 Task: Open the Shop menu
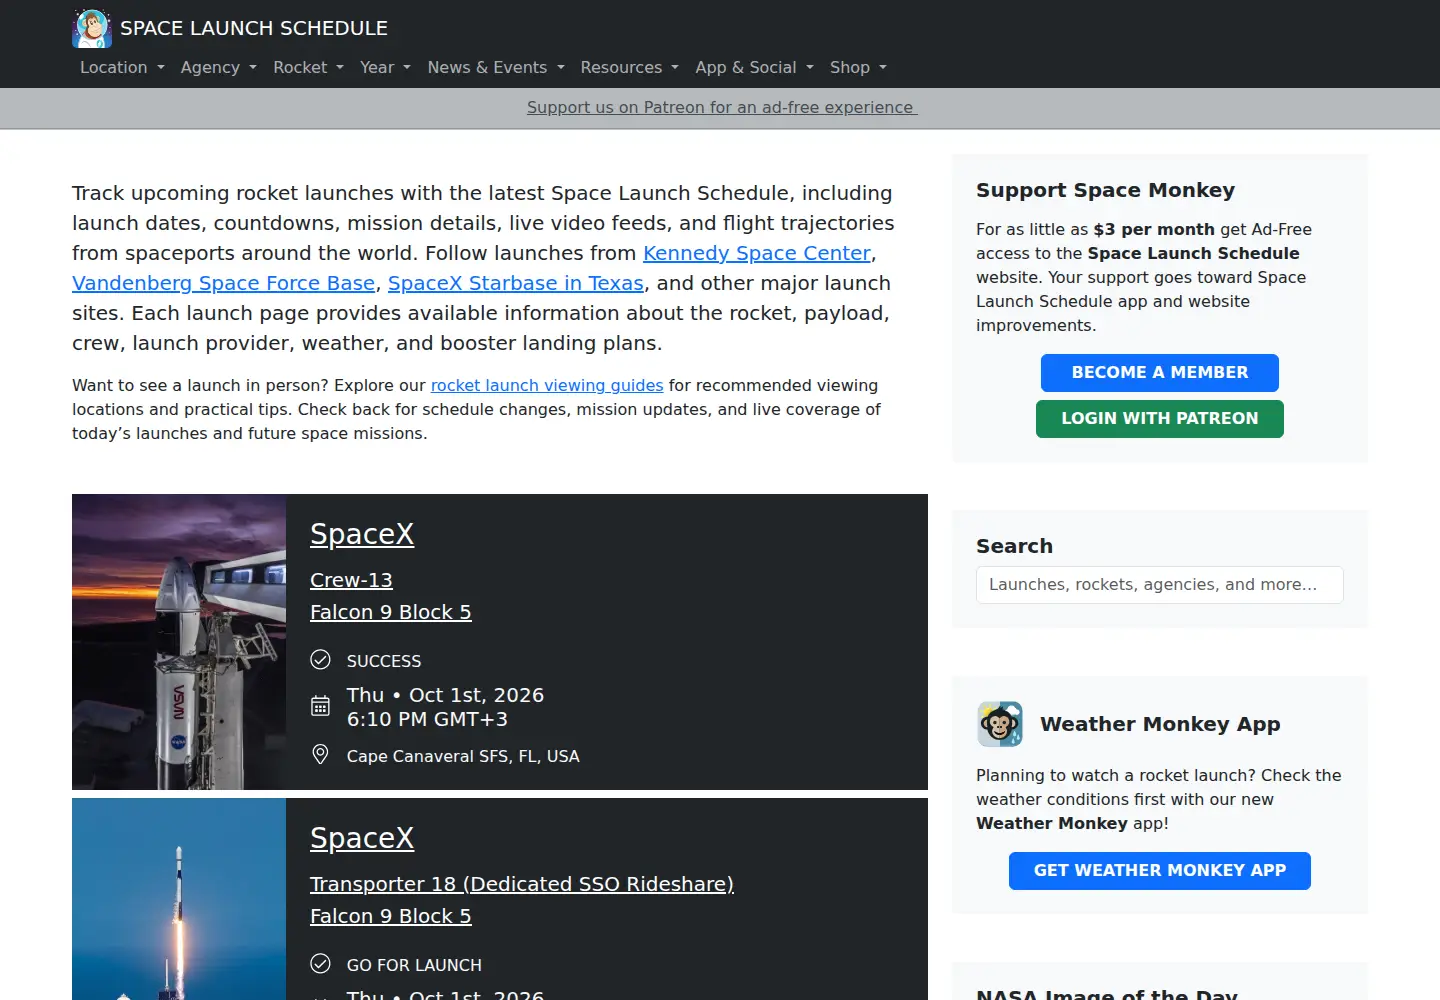pyautogui.click(x=858, y=67)
